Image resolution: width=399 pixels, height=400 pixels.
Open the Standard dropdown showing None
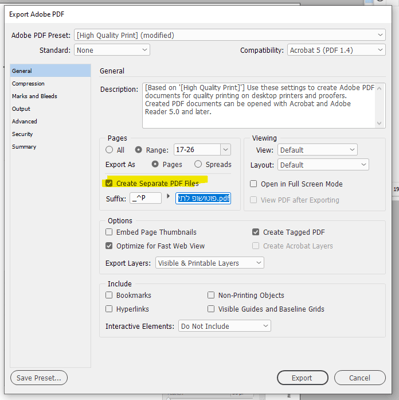112,50
